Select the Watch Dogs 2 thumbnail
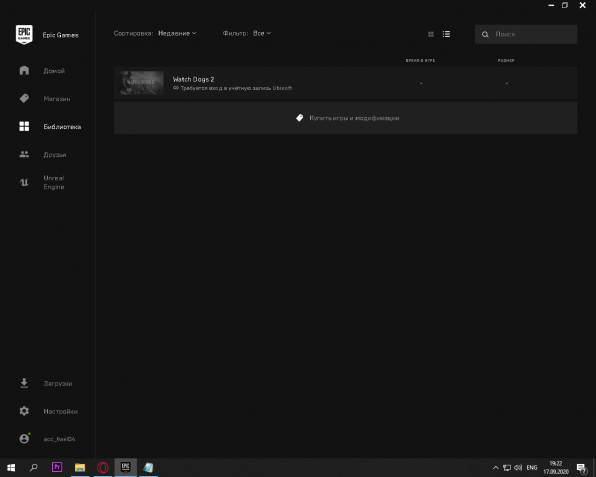The height and width of the screenshot is (477, 596). (141, 83)
